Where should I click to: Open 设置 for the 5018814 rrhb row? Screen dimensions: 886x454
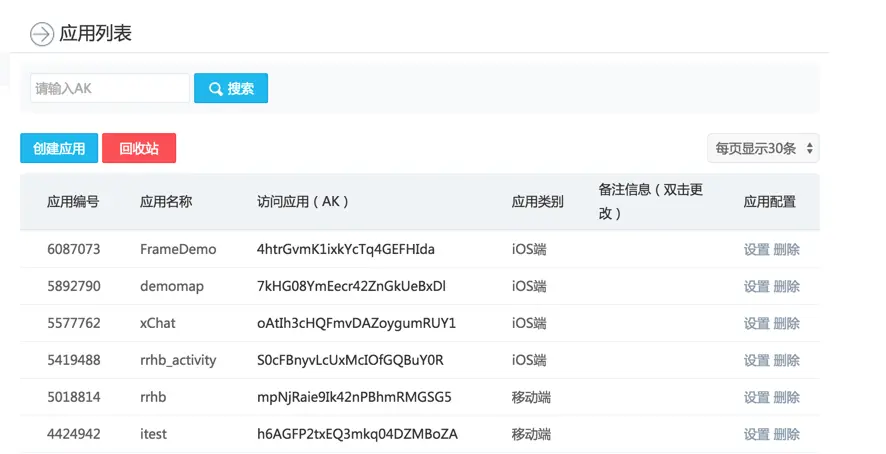coord(757,397)
